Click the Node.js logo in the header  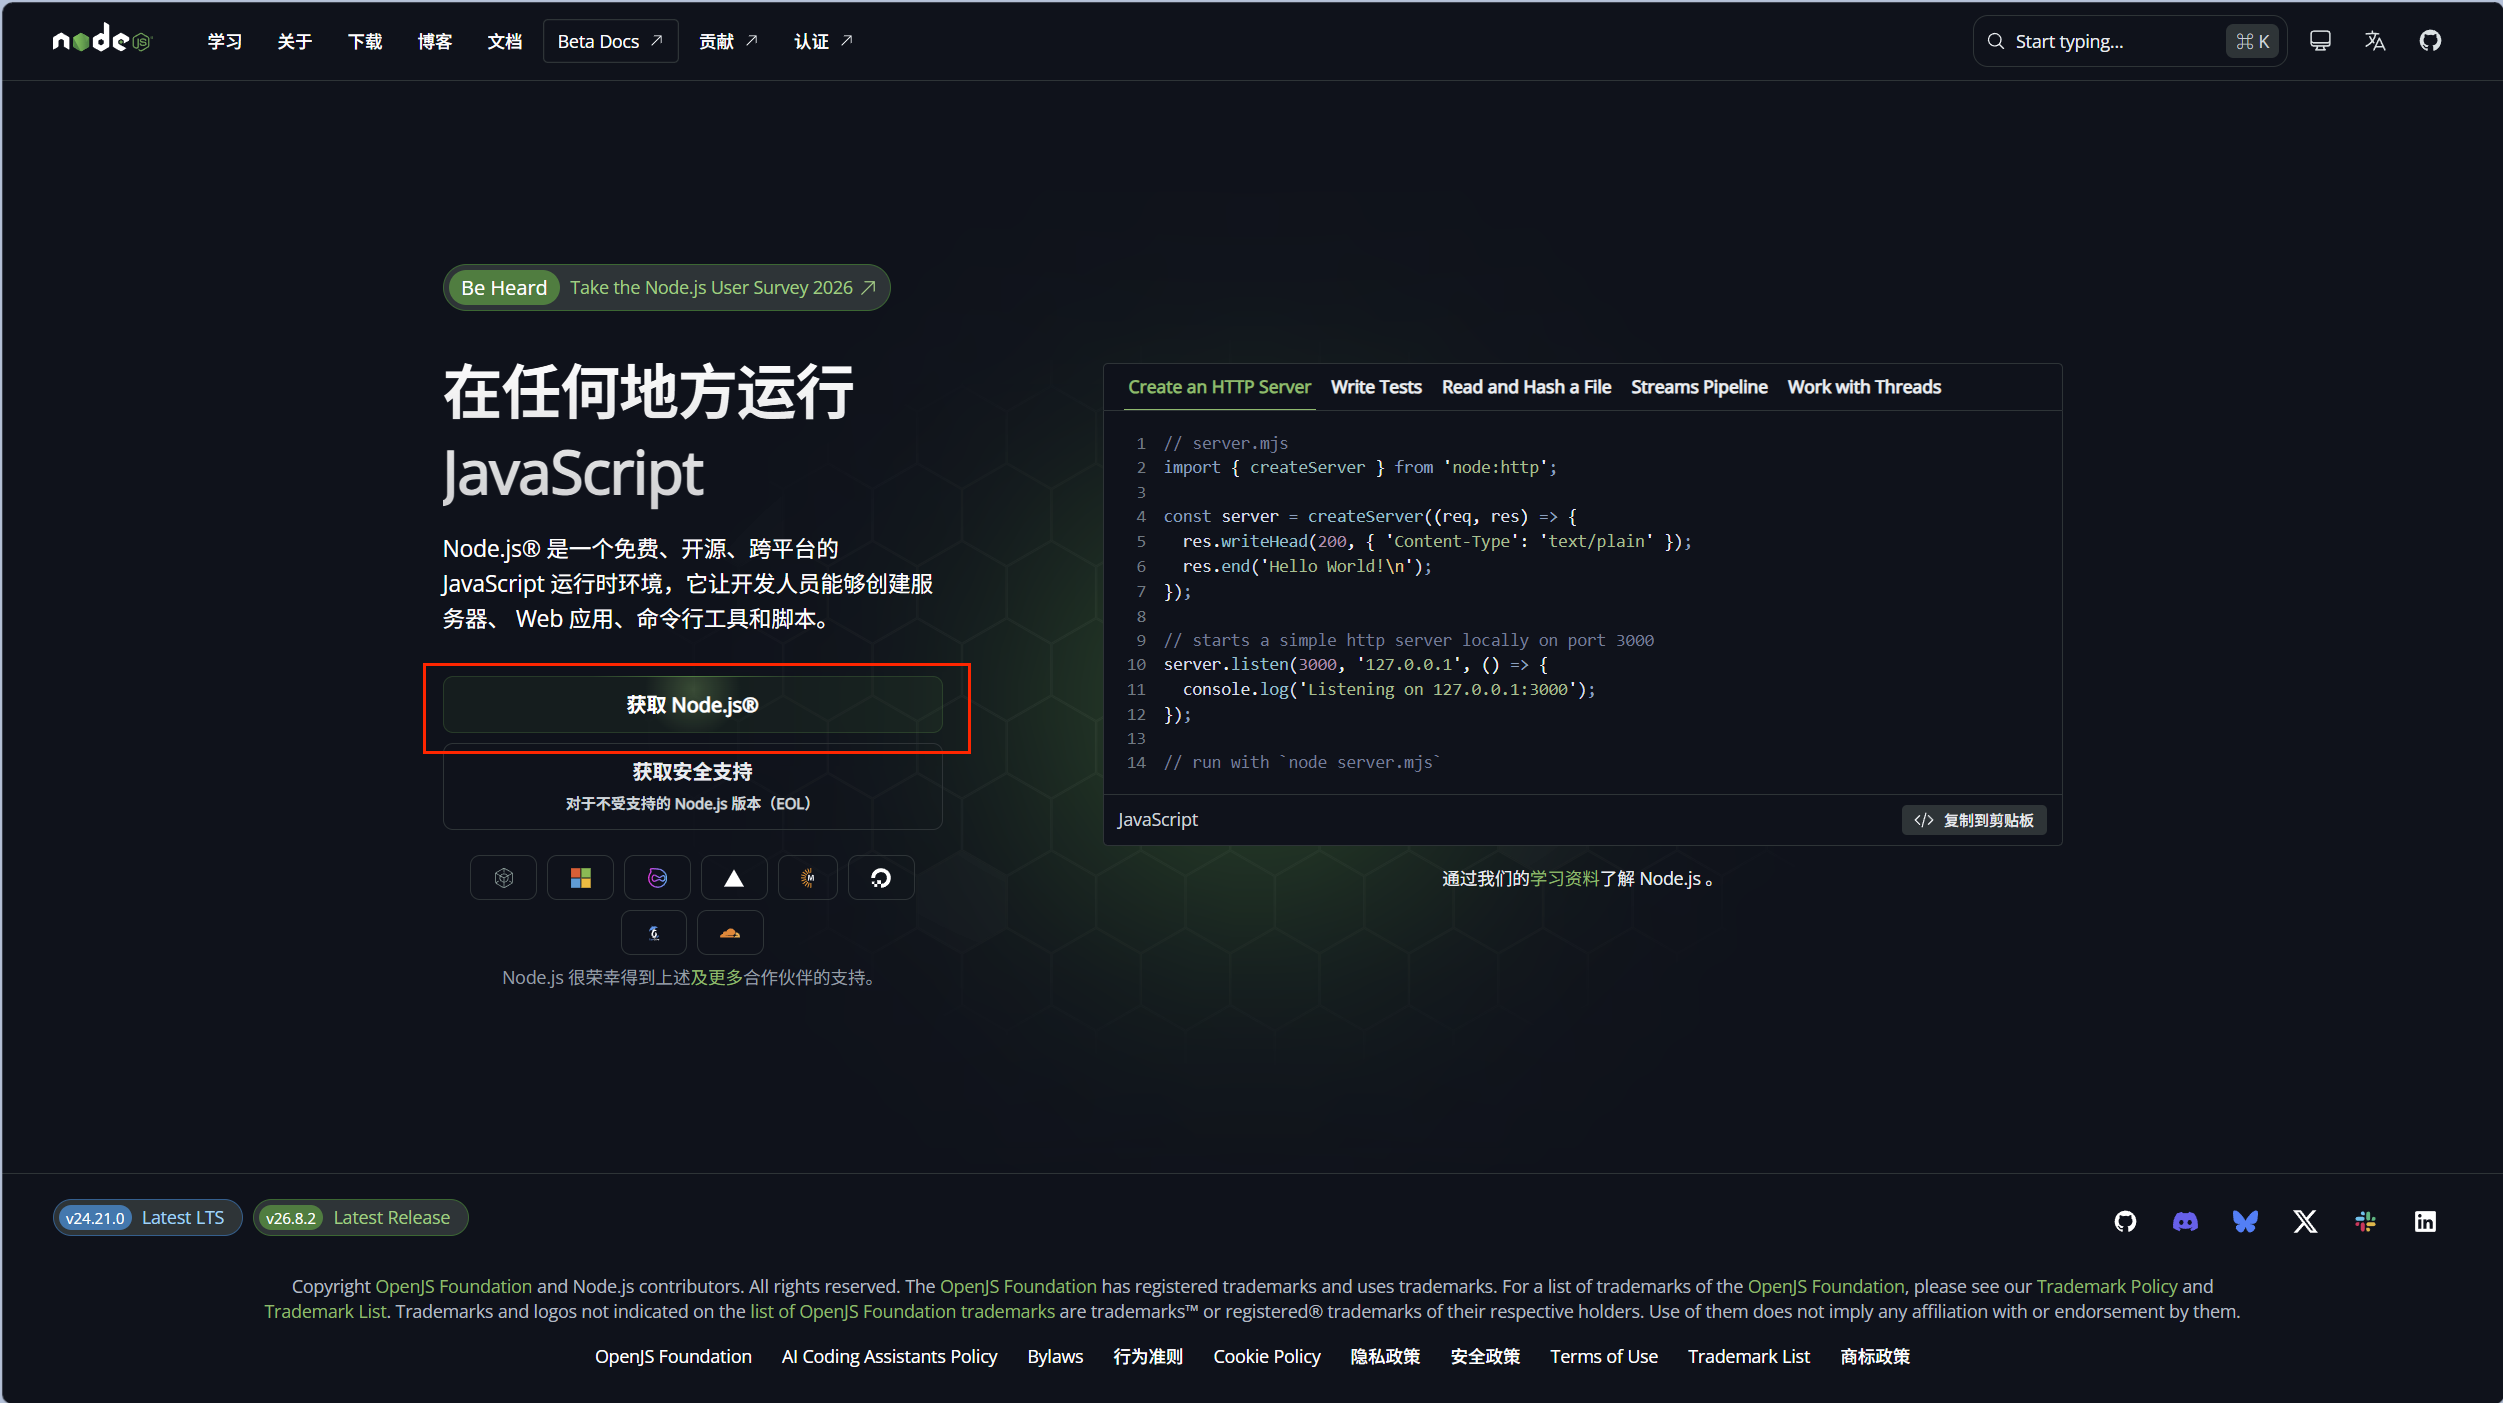[x=102, y=40]
